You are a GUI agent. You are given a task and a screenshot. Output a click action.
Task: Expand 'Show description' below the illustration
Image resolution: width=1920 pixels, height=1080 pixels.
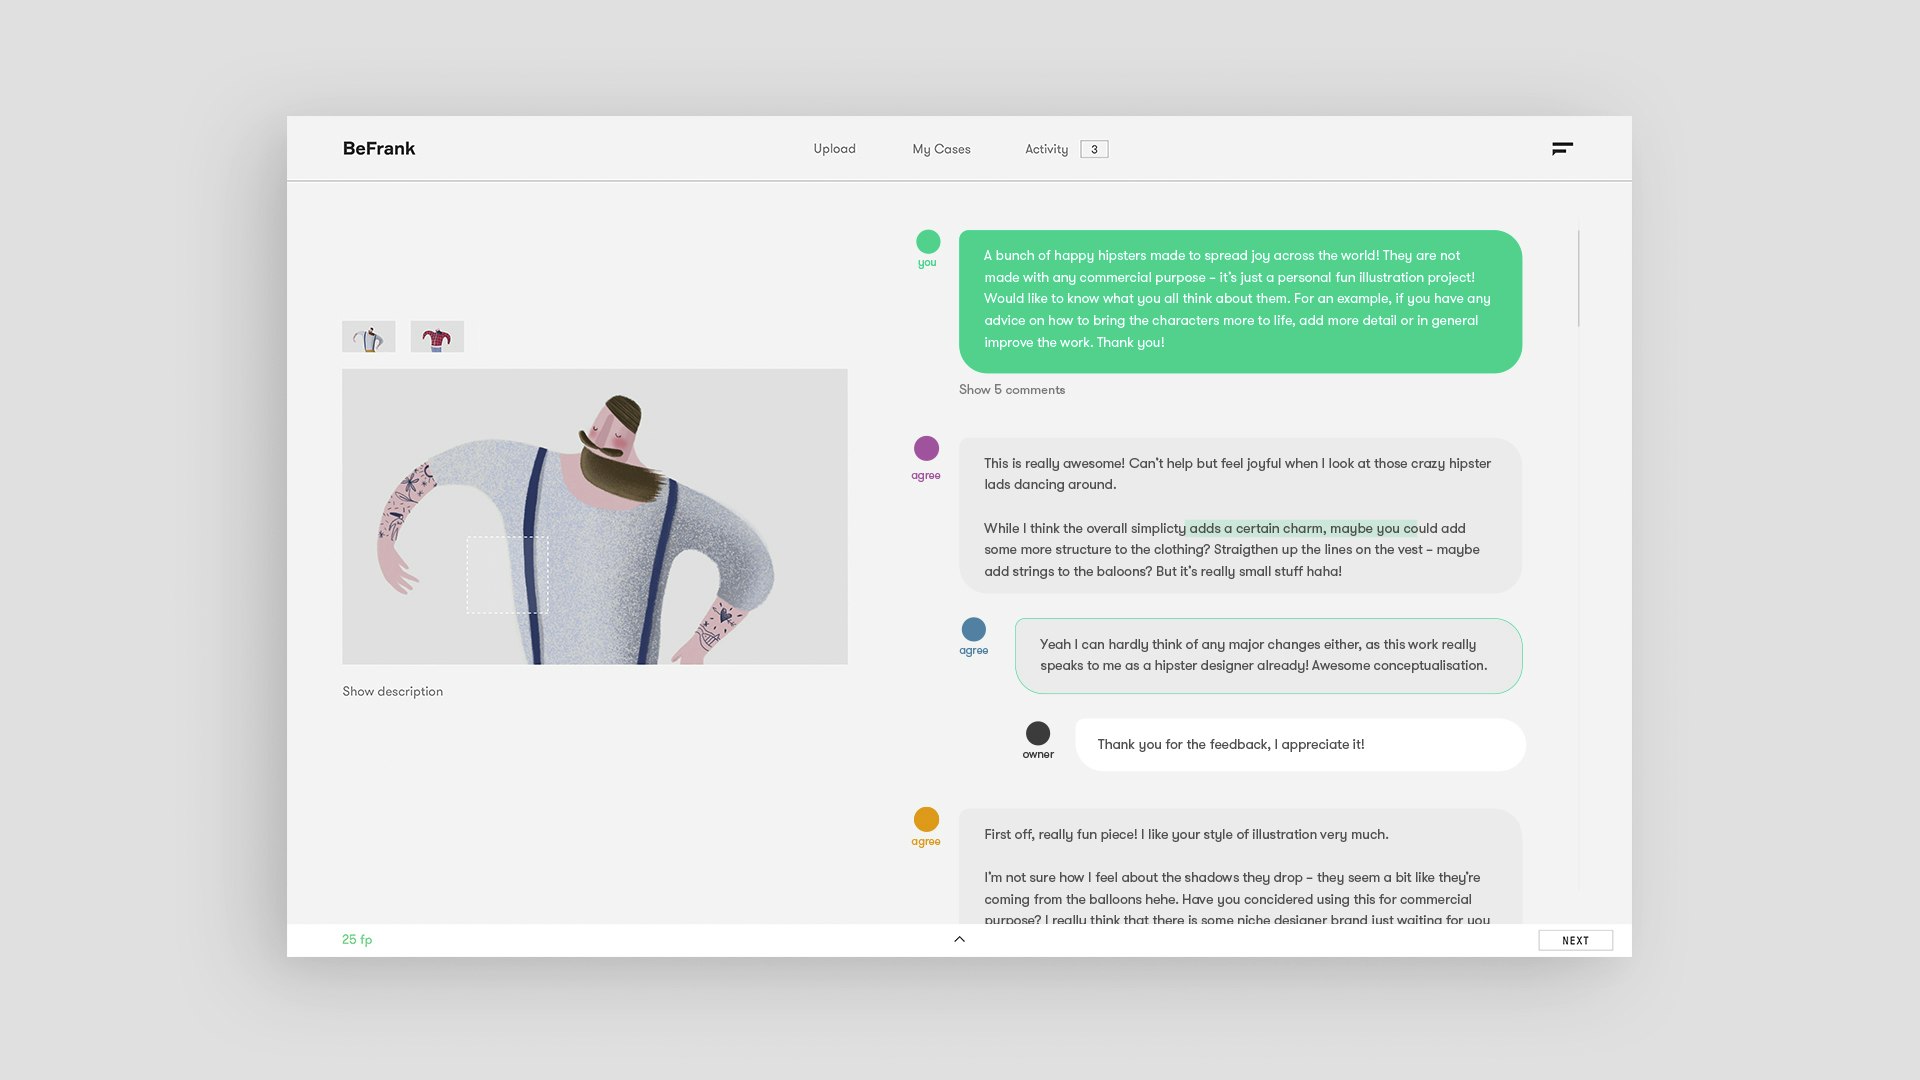click(x=392, y=692)
